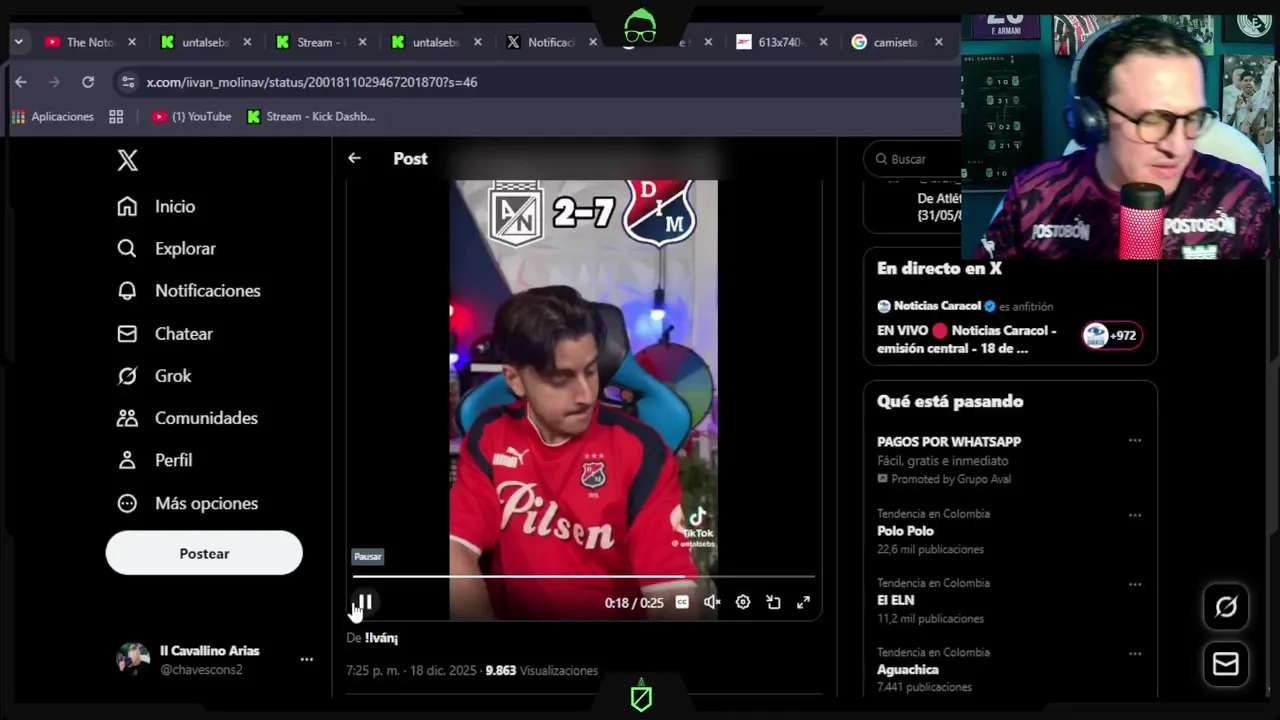This screenshot has width=1280, height=720.
Task: Open the floating messages envelope button
Action: pos(1226,664)
